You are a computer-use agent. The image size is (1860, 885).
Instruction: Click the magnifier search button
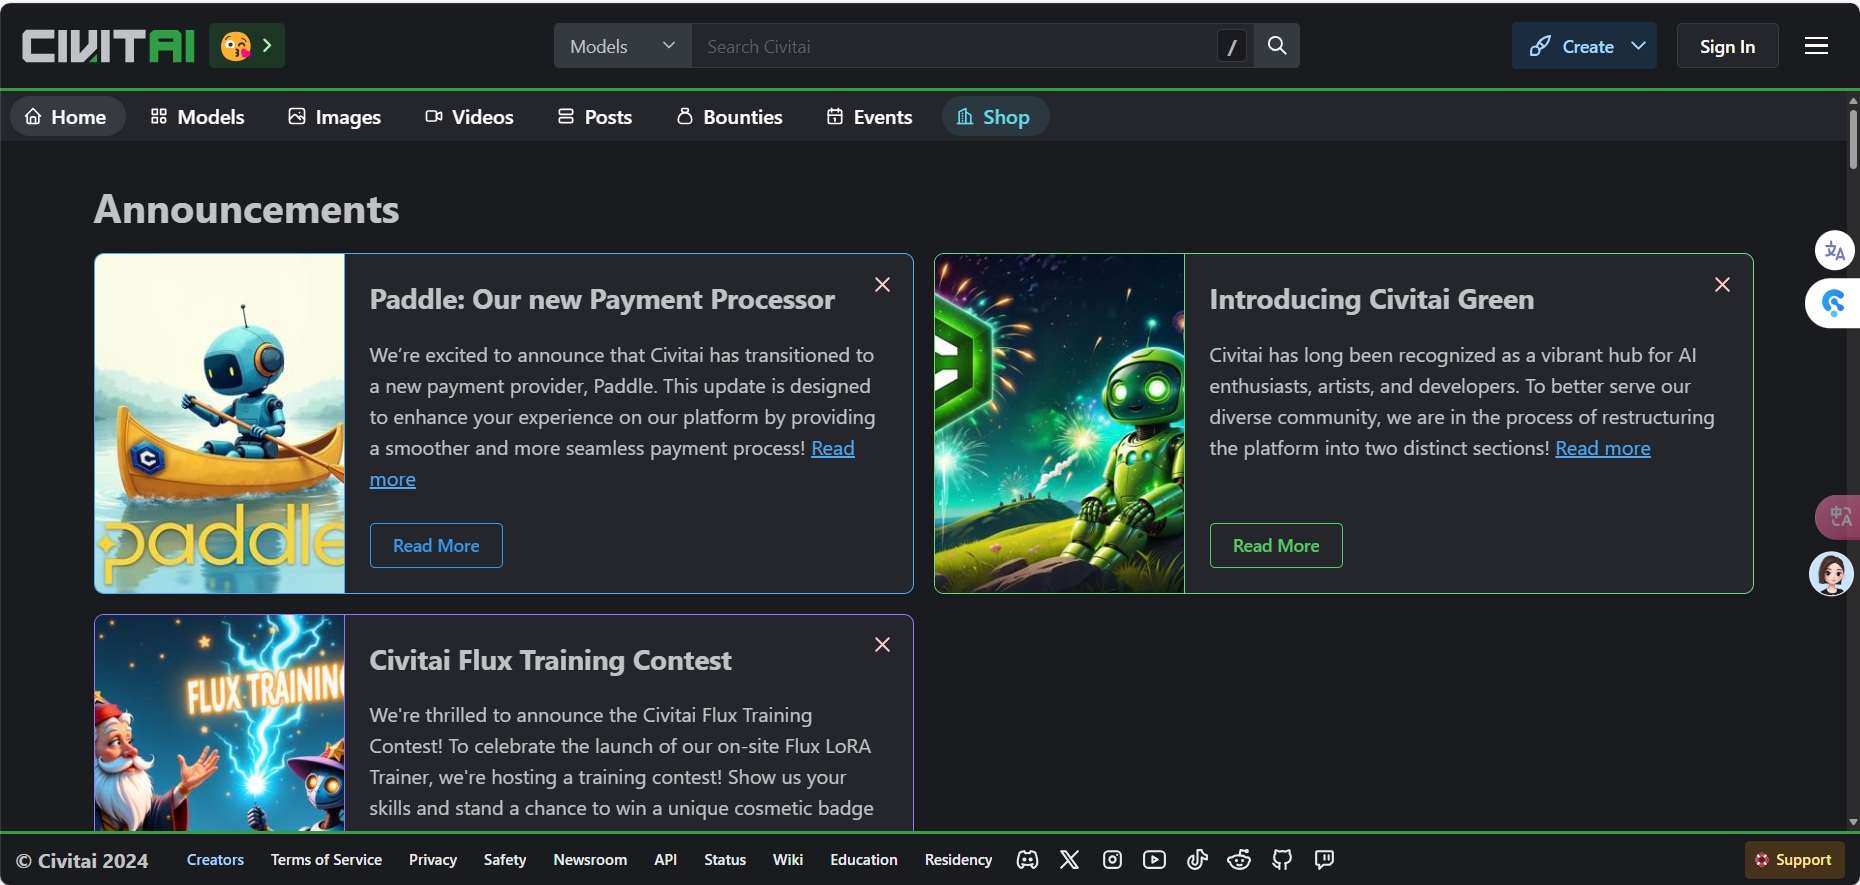pos(1277,46)
